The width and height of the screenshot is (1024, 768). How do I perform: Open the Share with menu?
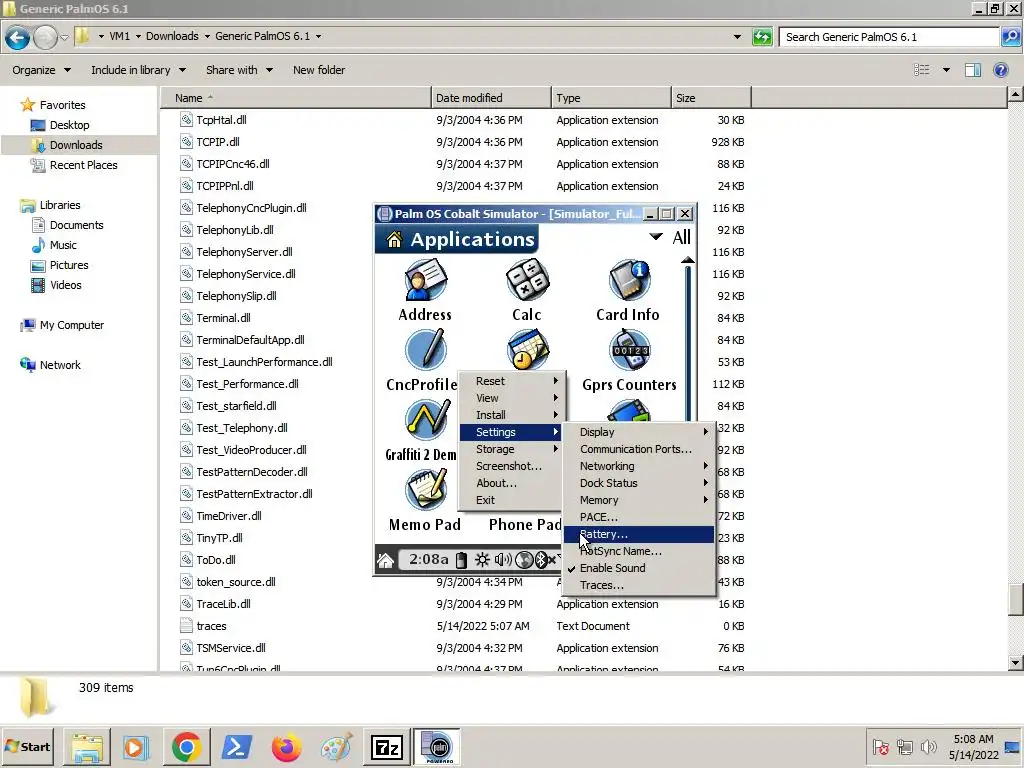[239, 70]
